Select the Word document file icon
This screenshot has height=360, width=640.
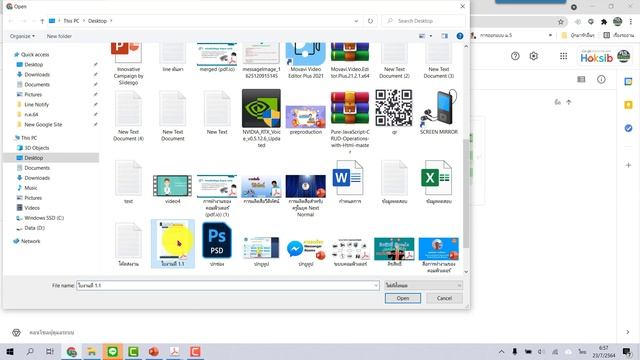click(x=347, y=178)
